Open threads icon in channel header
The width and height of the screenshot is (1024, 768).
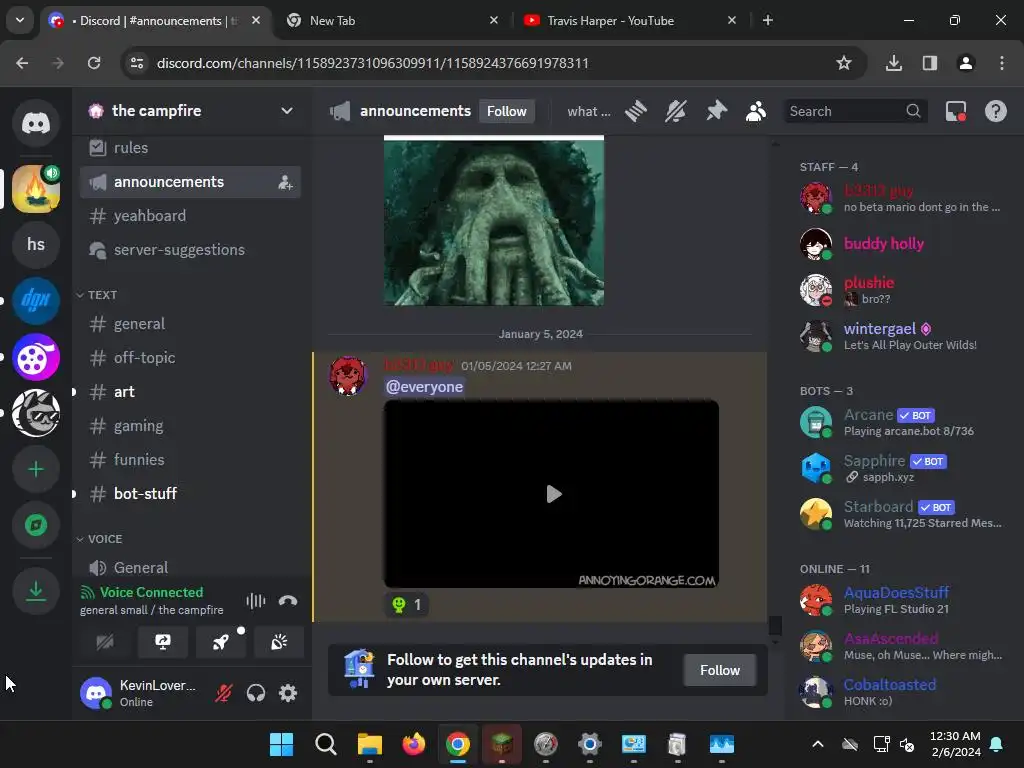(635, 111)
